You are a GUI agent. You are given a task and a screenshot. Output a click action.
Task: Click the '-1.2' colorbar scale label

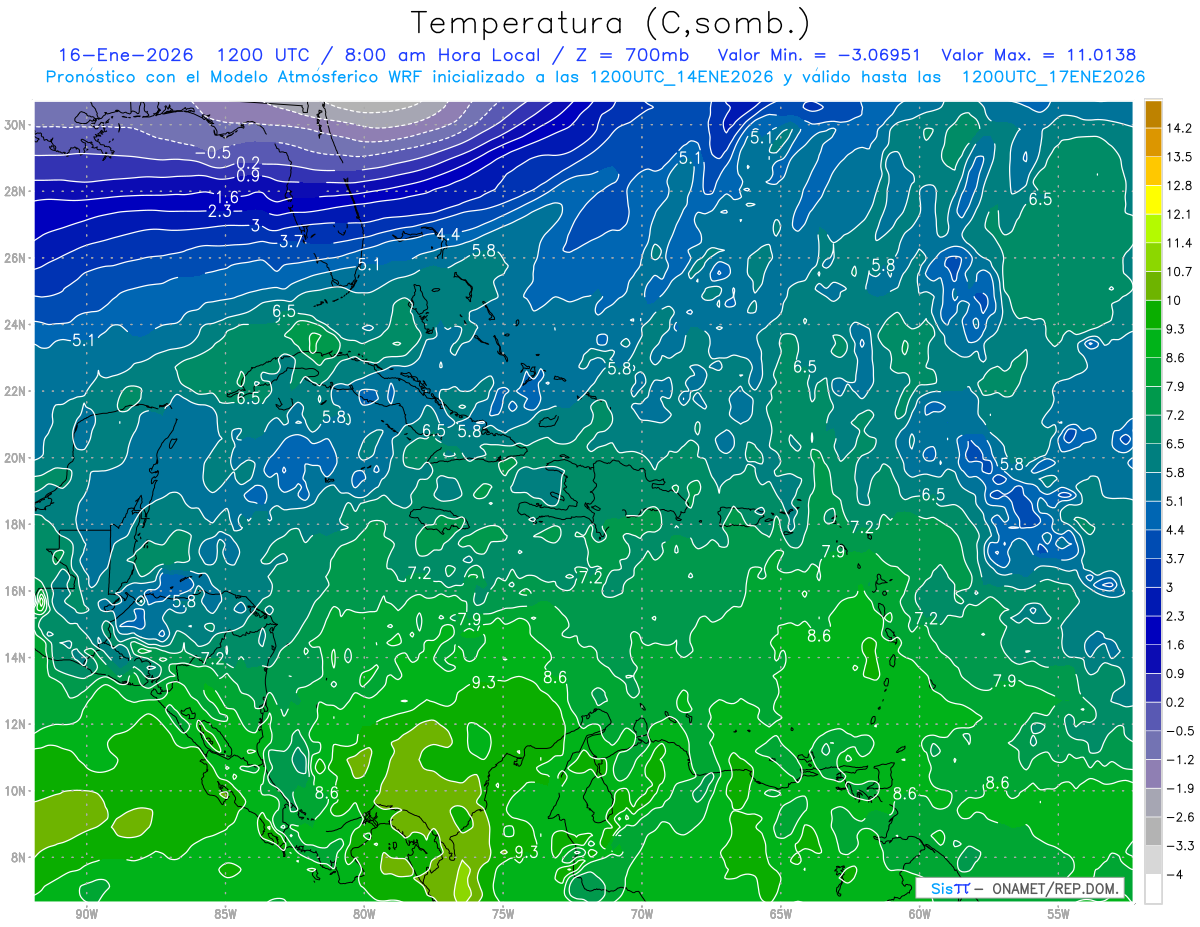[1180, 759]
